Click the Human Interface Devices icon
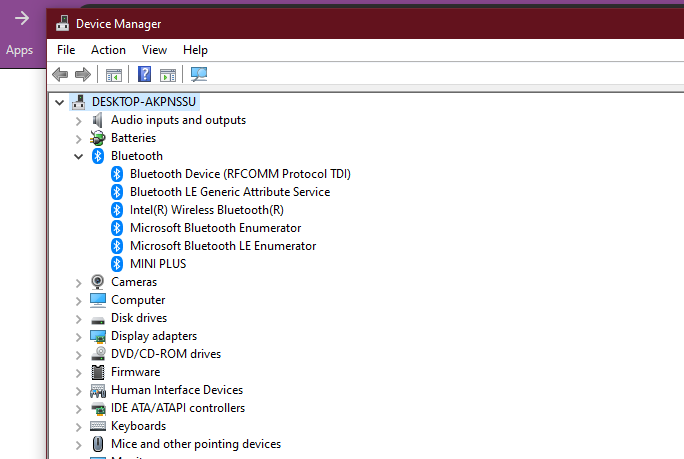Viewport: 684px width, 459px height. click(x=98, y=390)
